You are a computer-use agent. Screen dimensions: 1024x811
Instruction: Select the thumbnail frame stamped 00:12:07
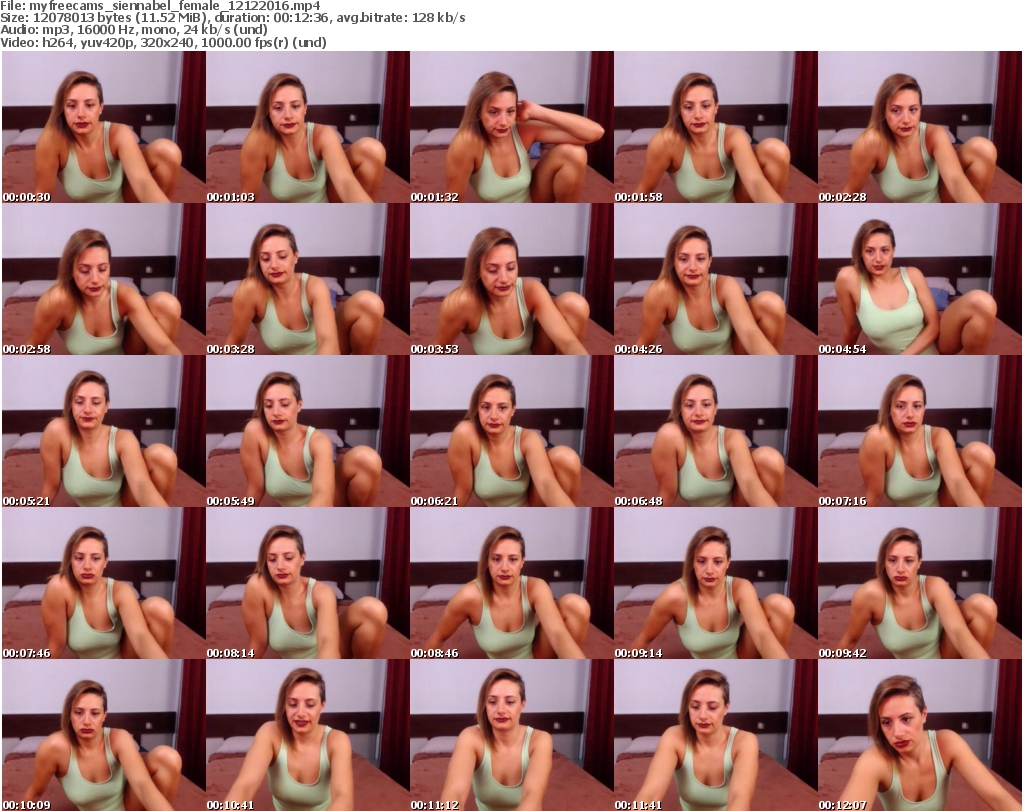pyautogui.click(x=920, y=735)
